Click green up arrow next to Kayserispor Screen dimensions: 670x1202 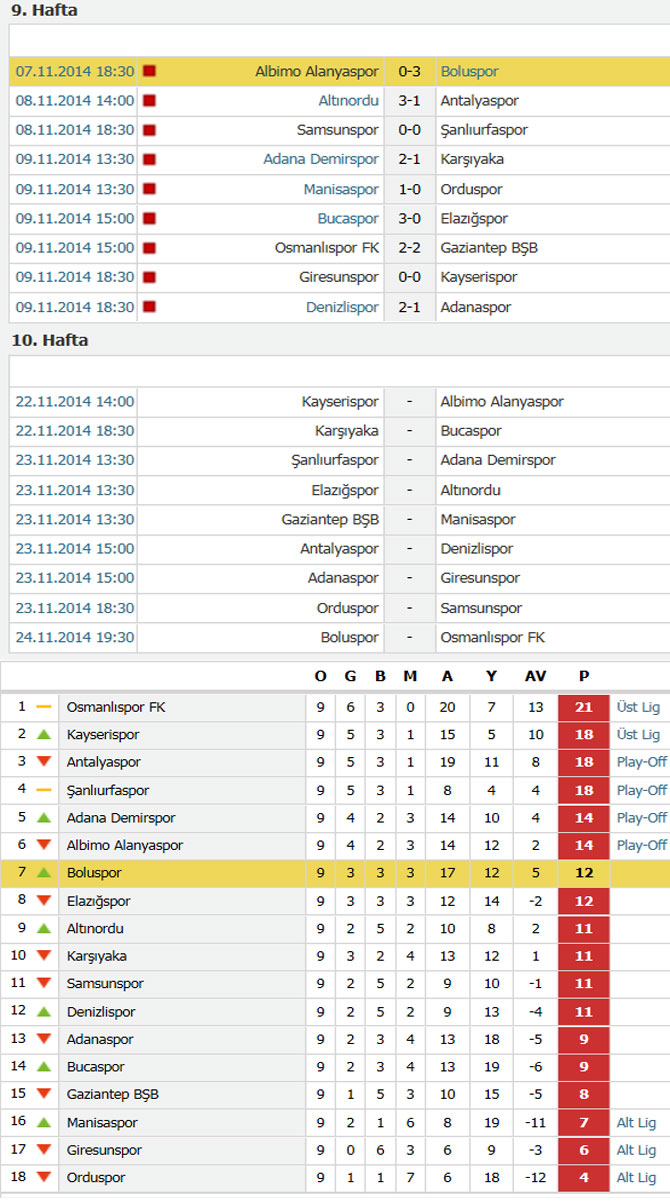(43, 735)
